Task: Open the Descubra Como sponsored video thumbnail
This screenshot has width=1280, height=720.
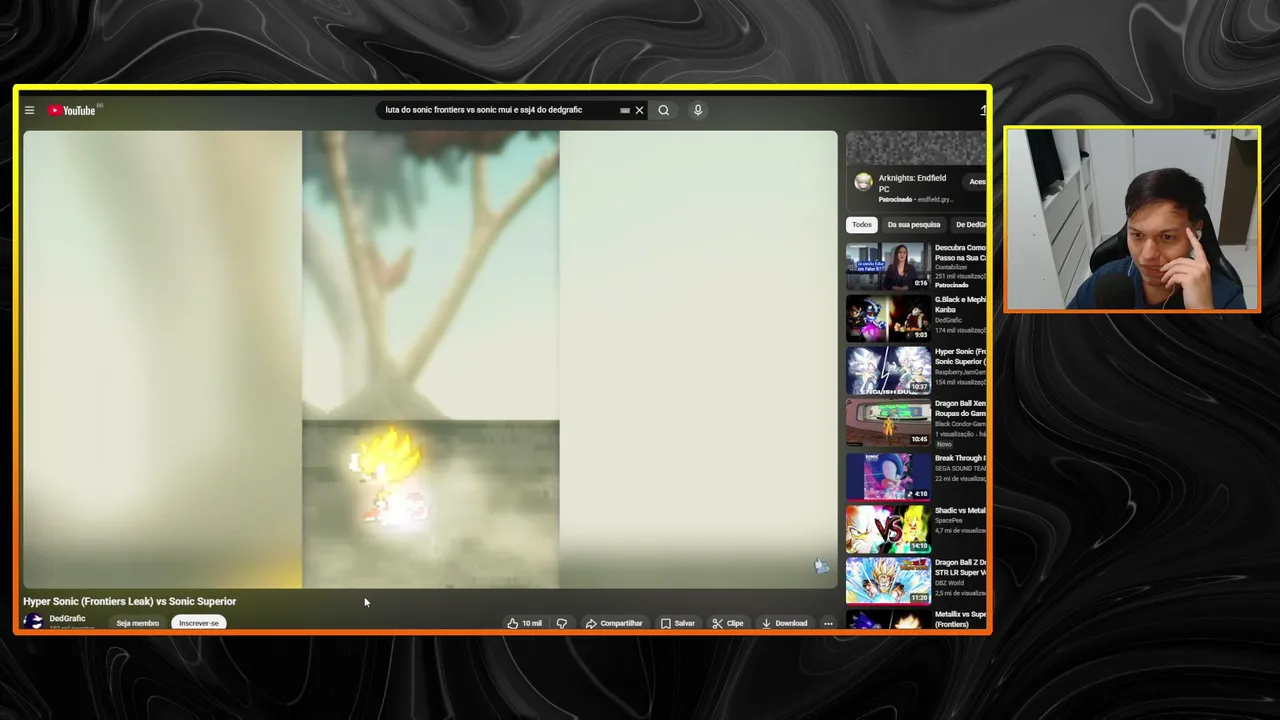Action: (x=888, y=265)
